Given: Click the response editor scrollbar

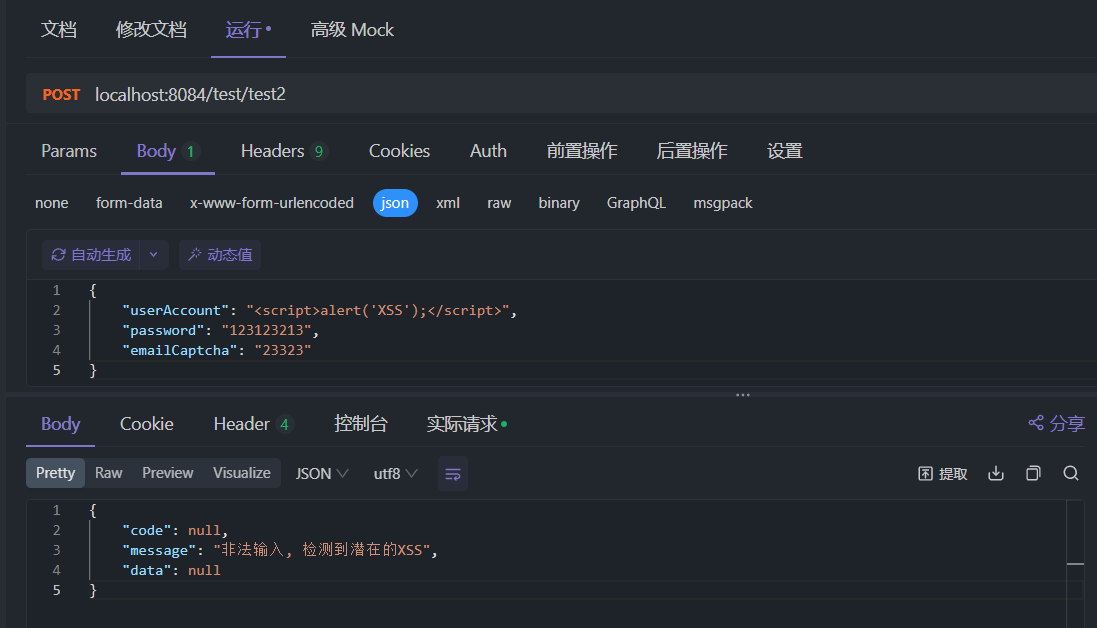Looking at the screenshot, I should [1075, 563].
